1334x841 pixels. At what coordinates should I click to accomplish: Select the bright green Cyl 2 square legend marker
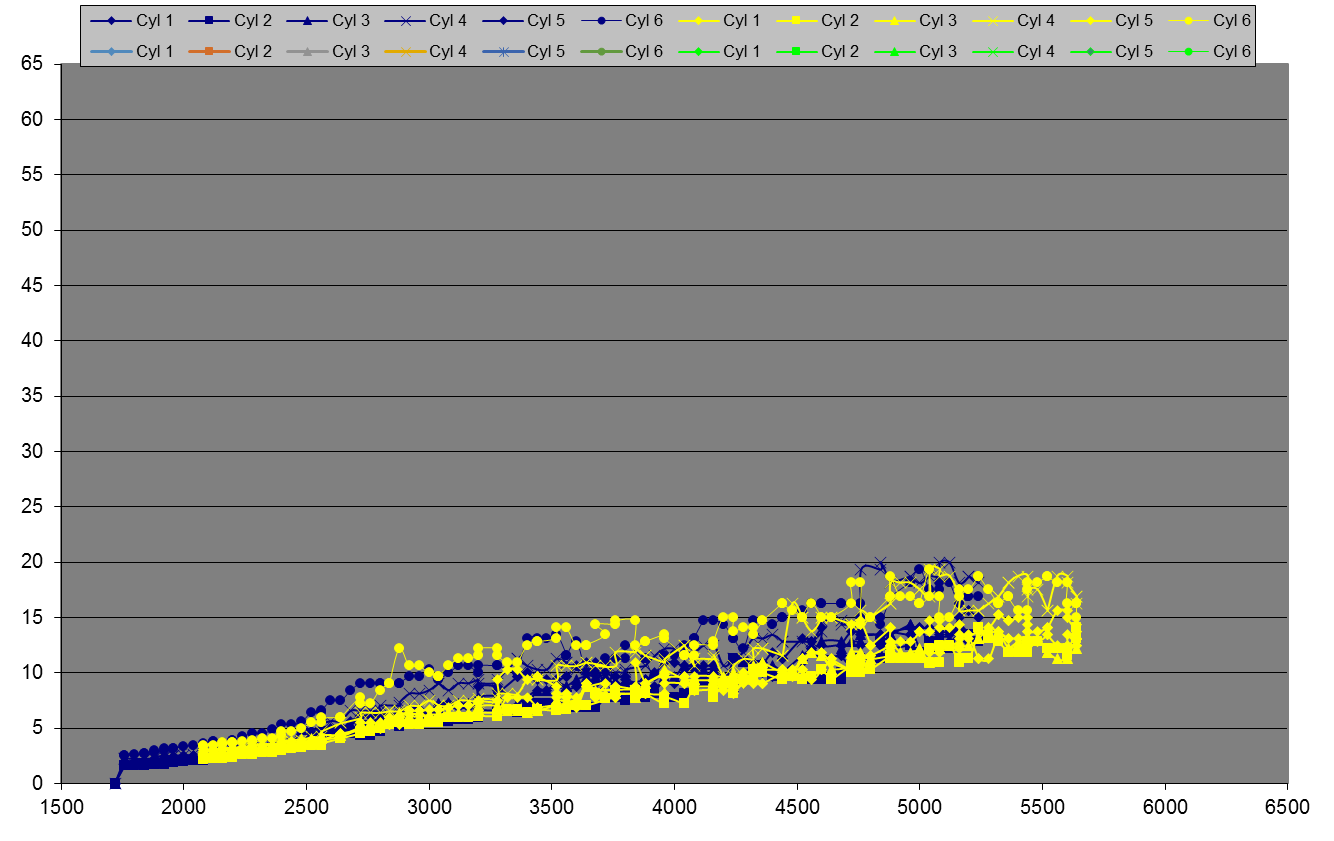796,51
